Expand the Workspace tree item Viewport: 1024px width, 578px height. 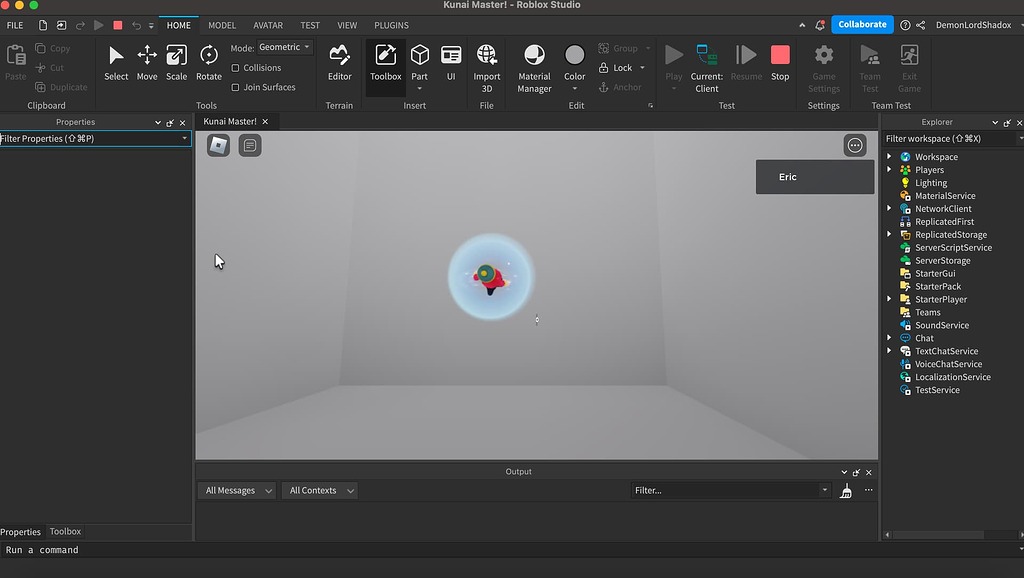tap(889, 156)
